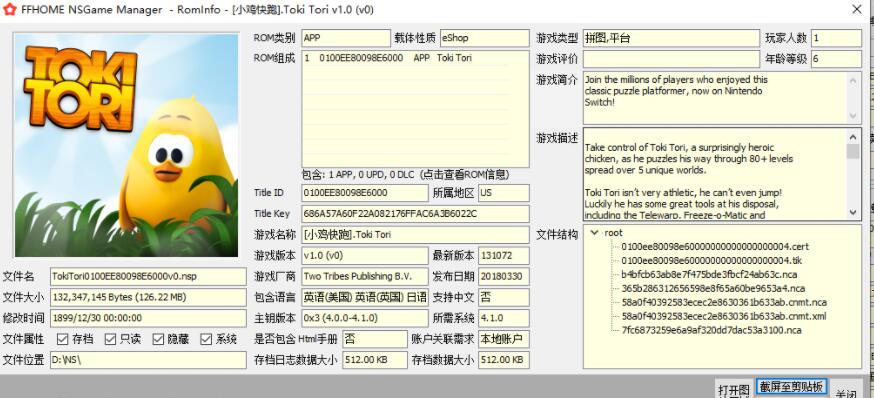Click the 载体性质 field showing eShop
874x398 pixels.
[484, 38]
